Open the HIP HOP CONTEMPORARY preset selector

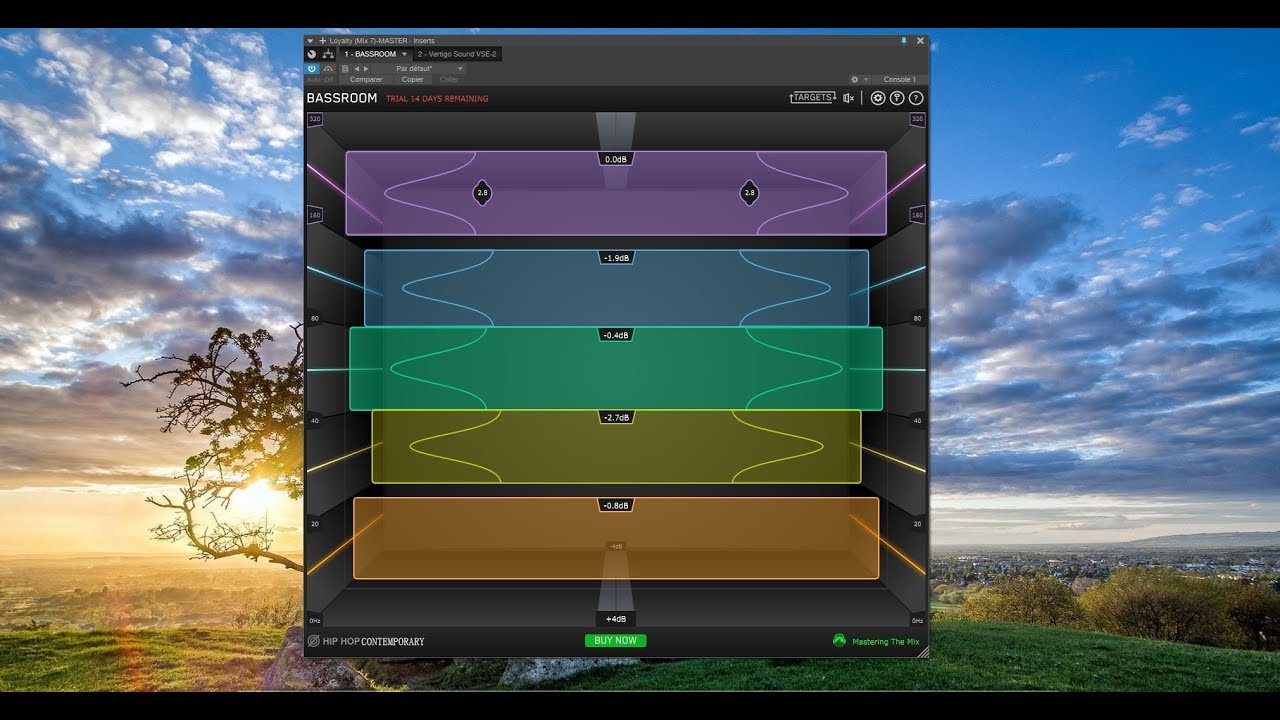click(x=373, y=641)
